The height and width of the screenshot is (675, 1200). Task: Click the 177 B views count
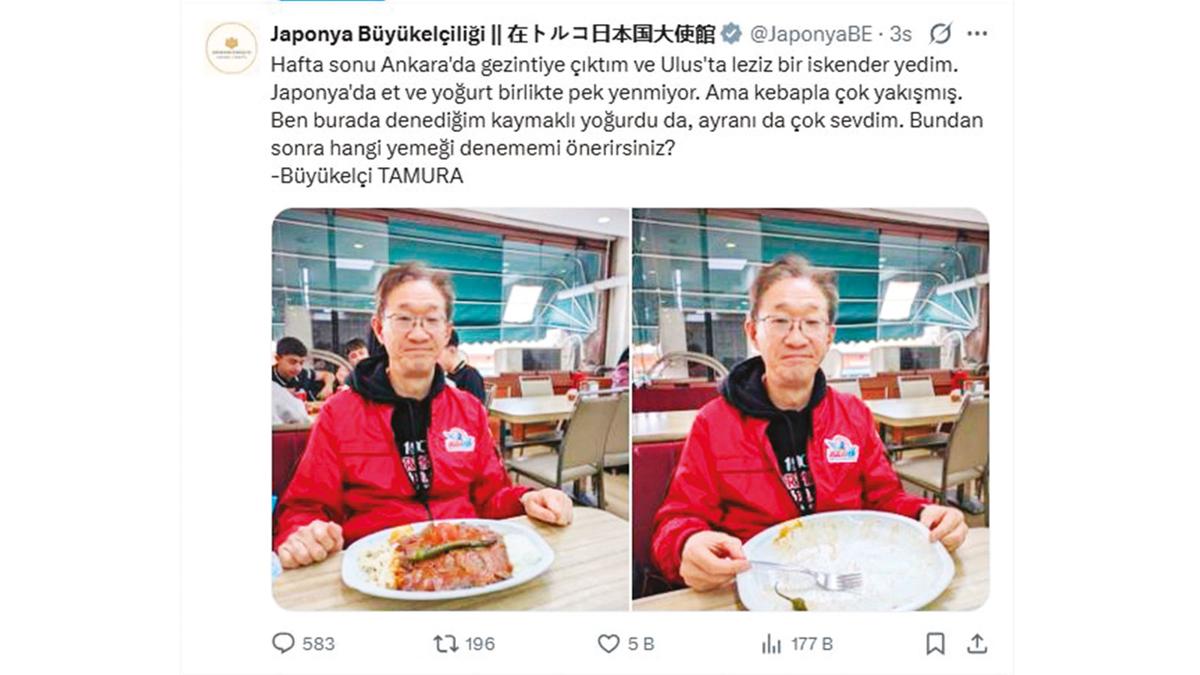point(812,644)
